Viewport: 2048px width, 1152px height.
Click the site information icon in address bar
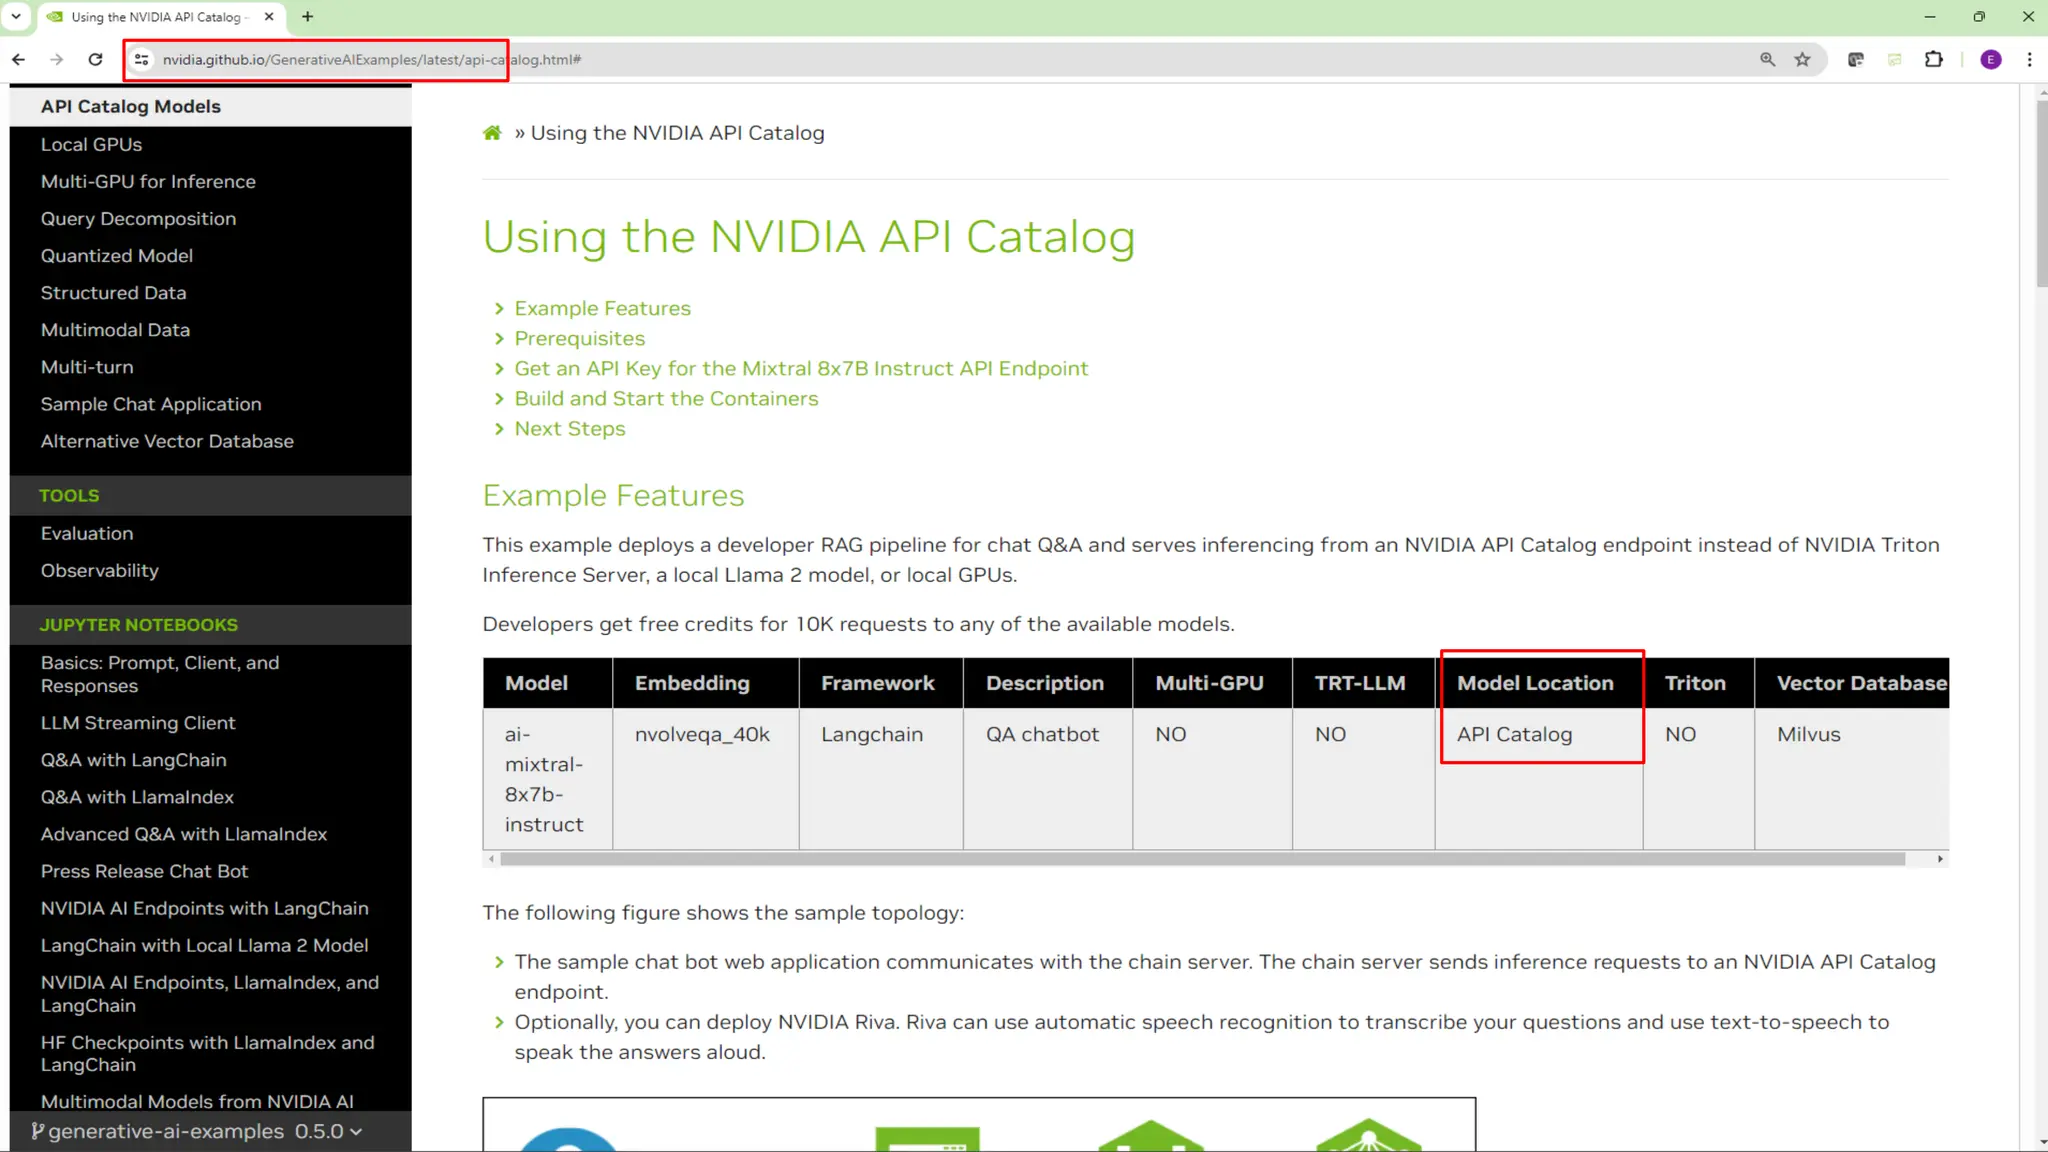click(142, 60)
